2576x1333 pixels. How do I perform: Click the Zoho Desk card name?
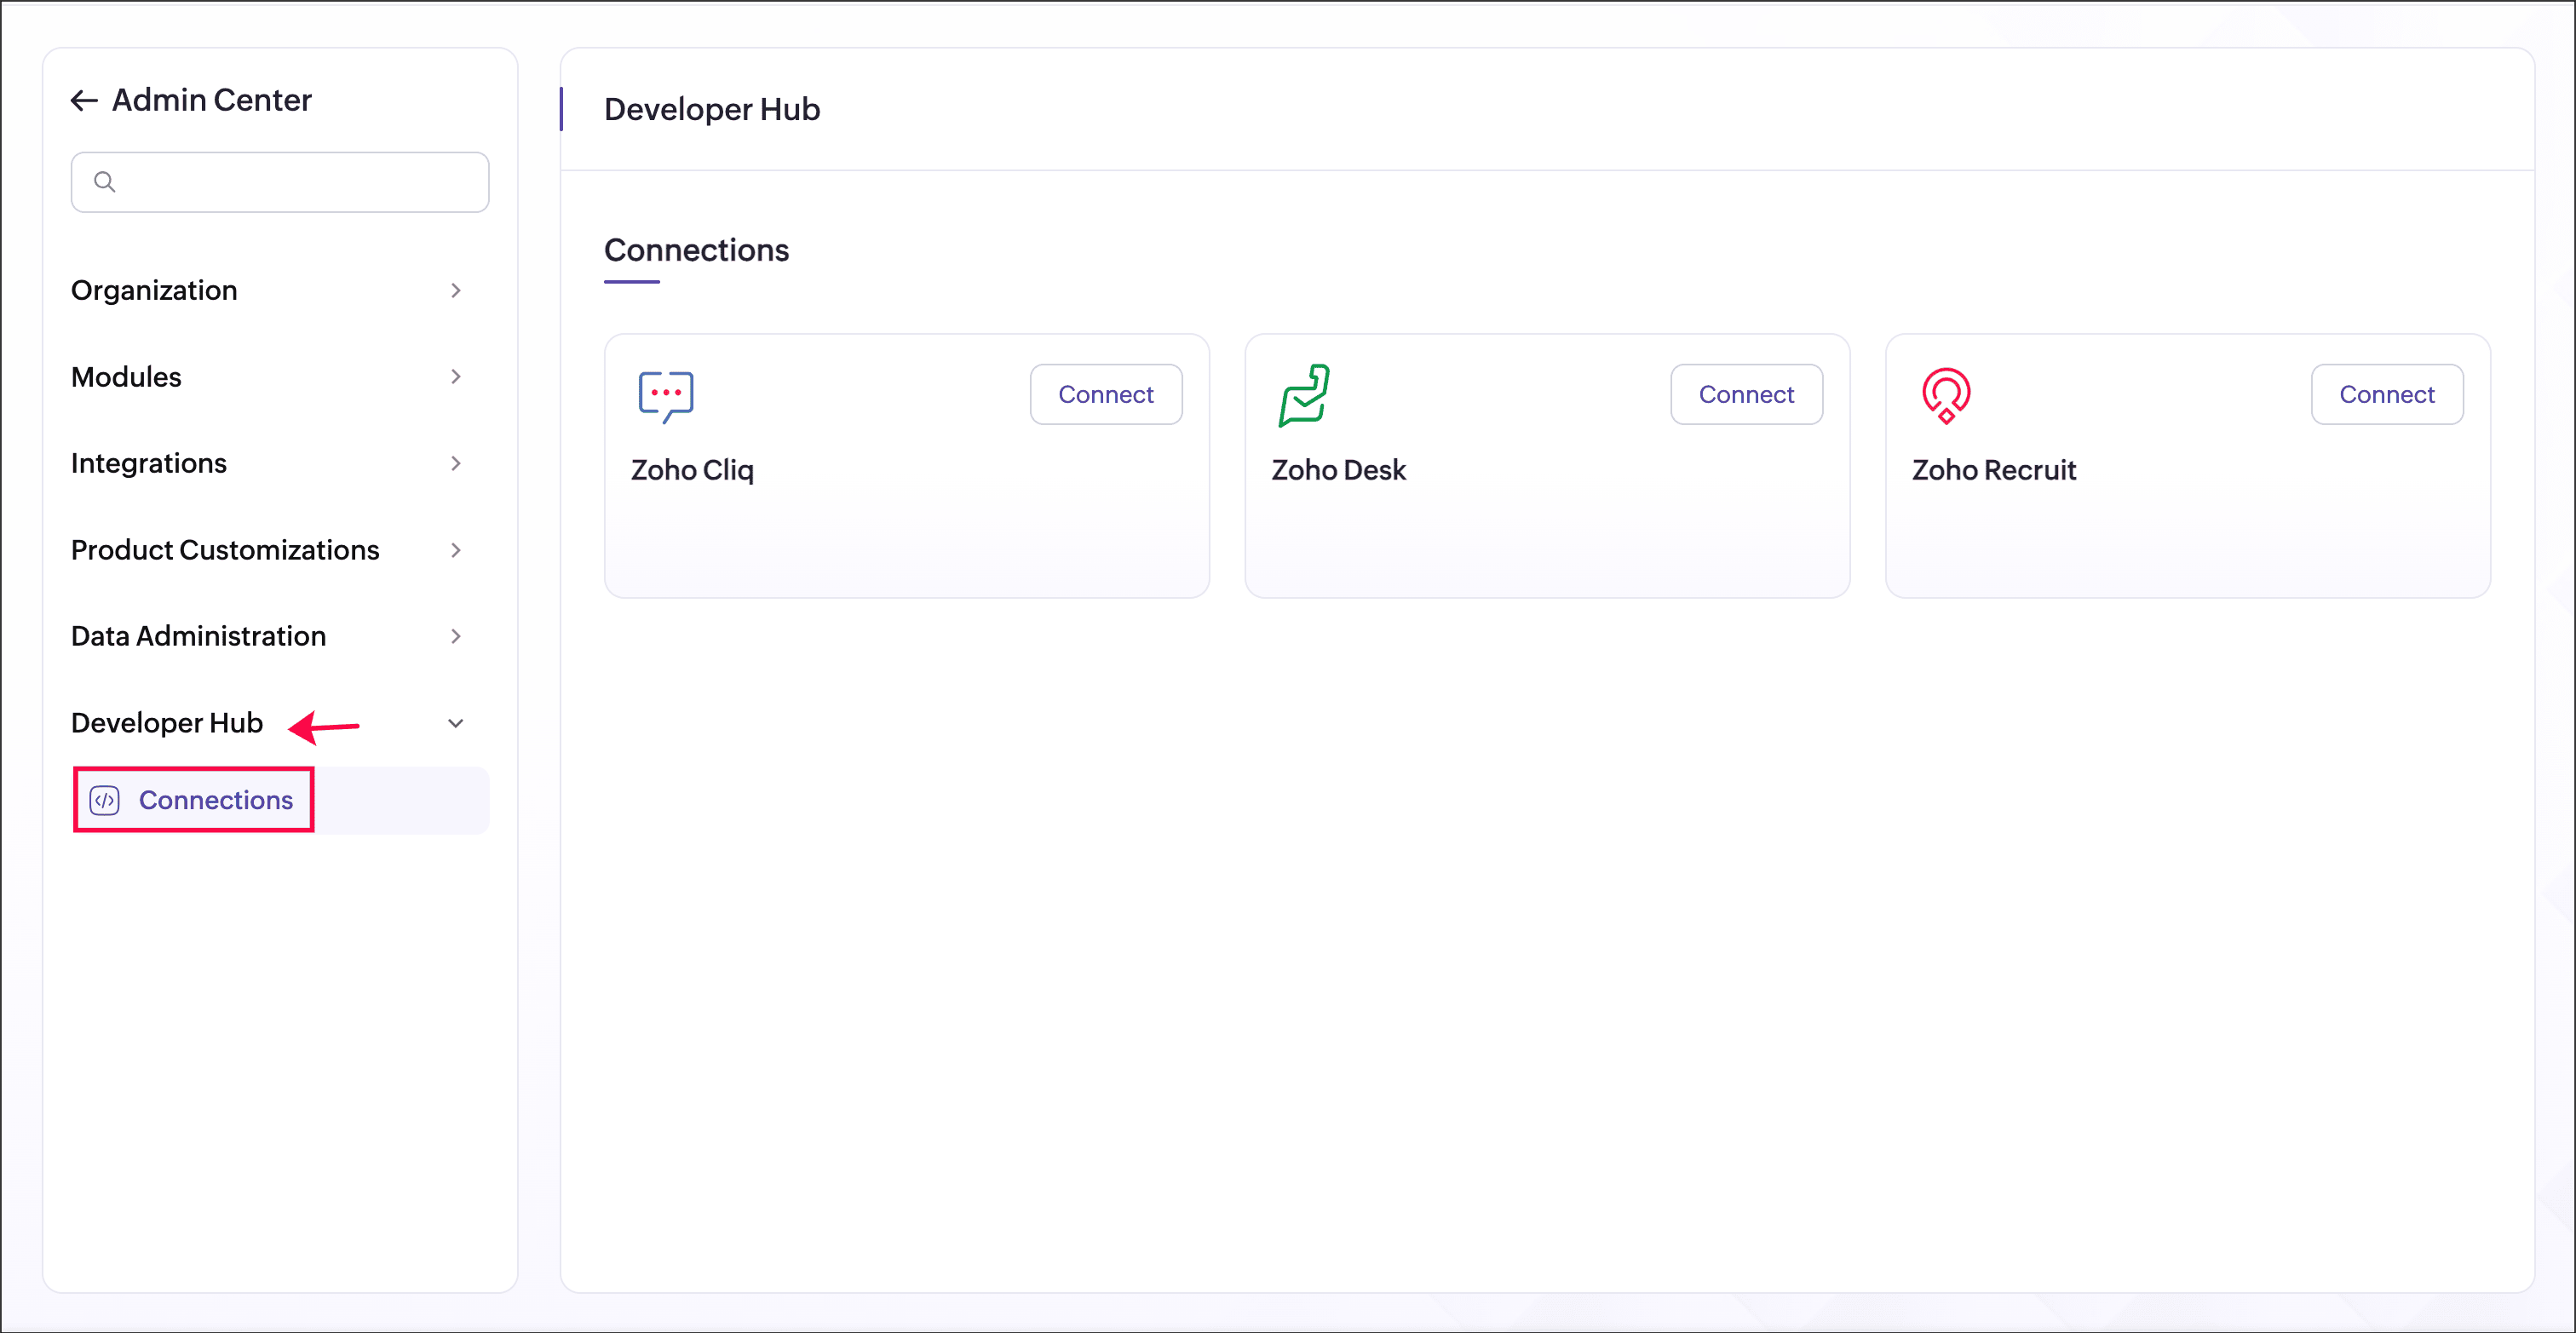(x=1338, y=470)
